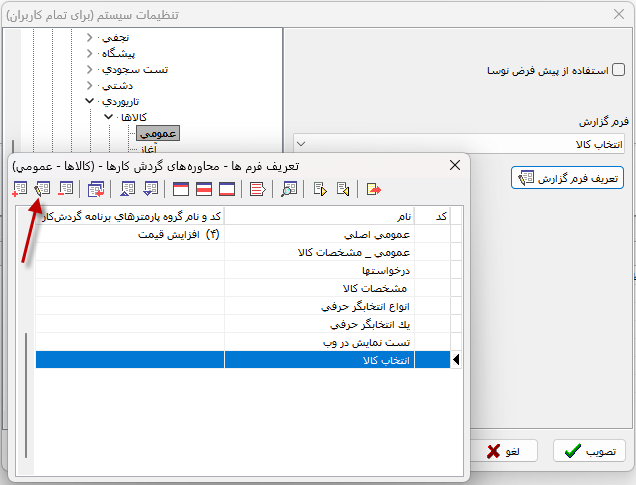Click the تصویب confirm button
636x485 pixels.
coord(589,451)
